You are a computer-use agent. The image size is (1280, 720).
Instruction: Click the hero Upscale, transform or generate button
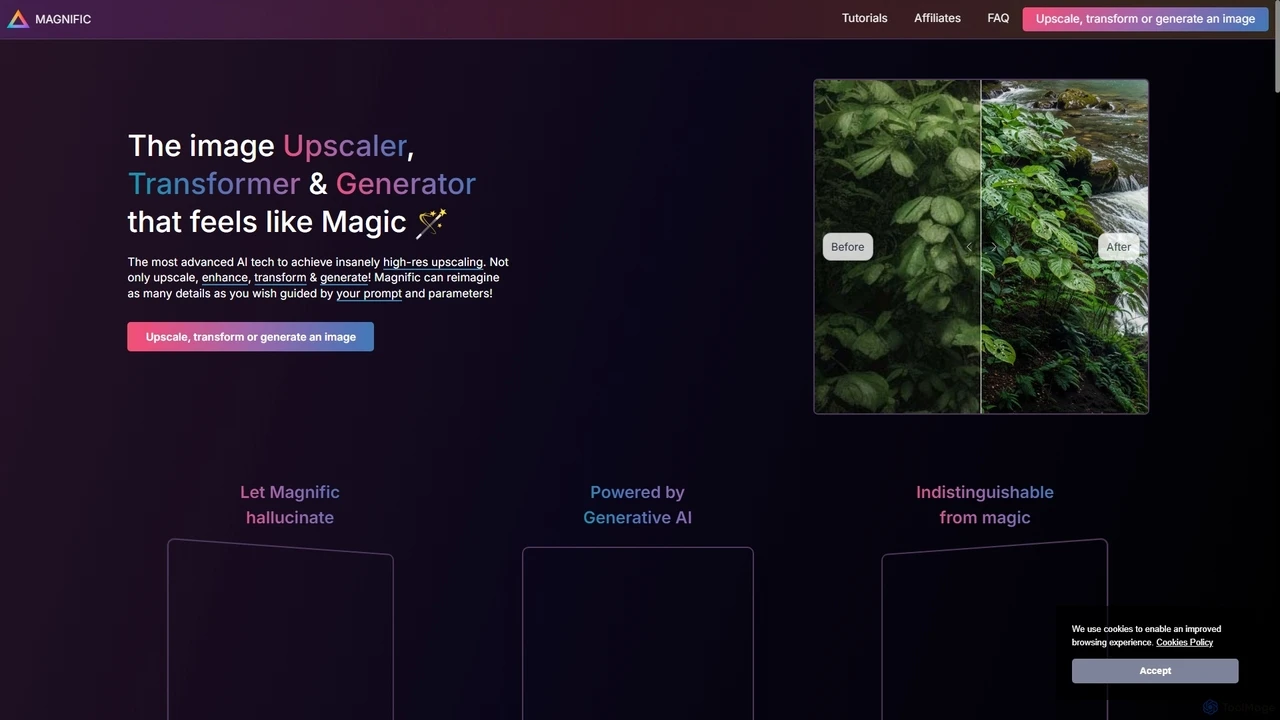(250, 337)
